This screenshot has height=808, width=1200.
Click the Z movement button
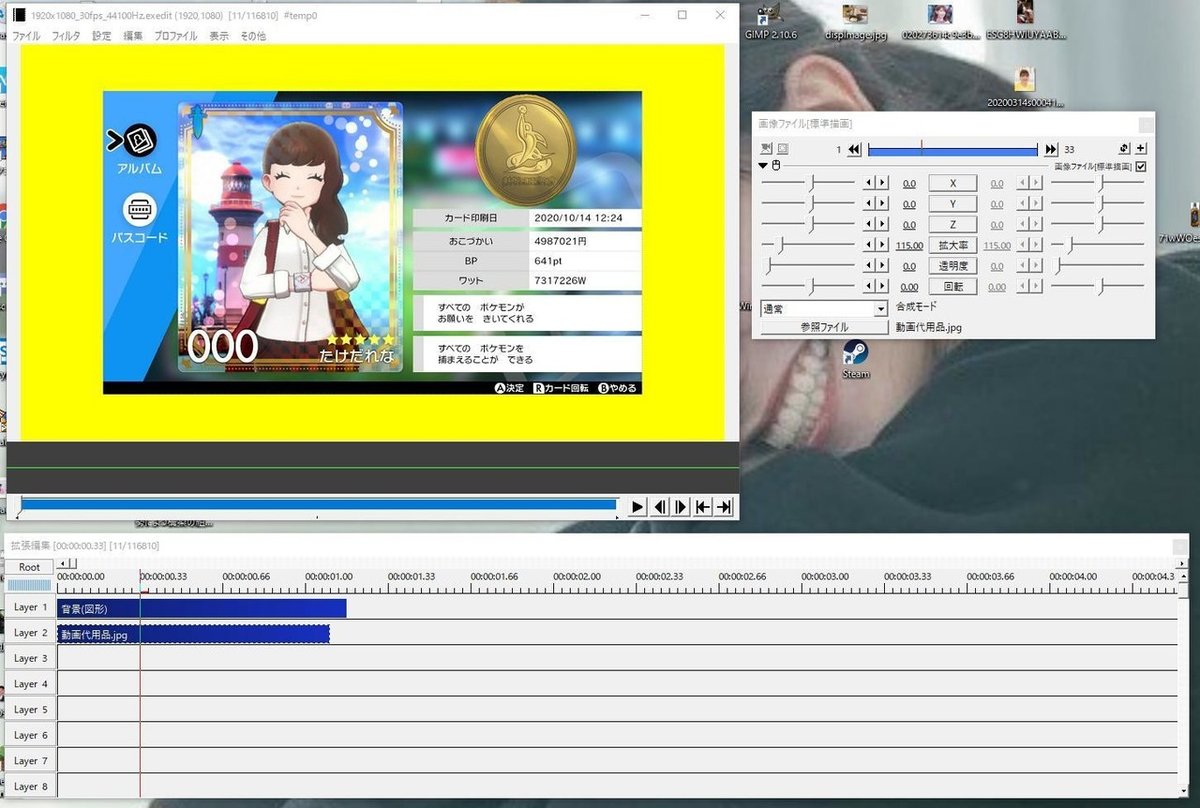[x=953, y=225]
